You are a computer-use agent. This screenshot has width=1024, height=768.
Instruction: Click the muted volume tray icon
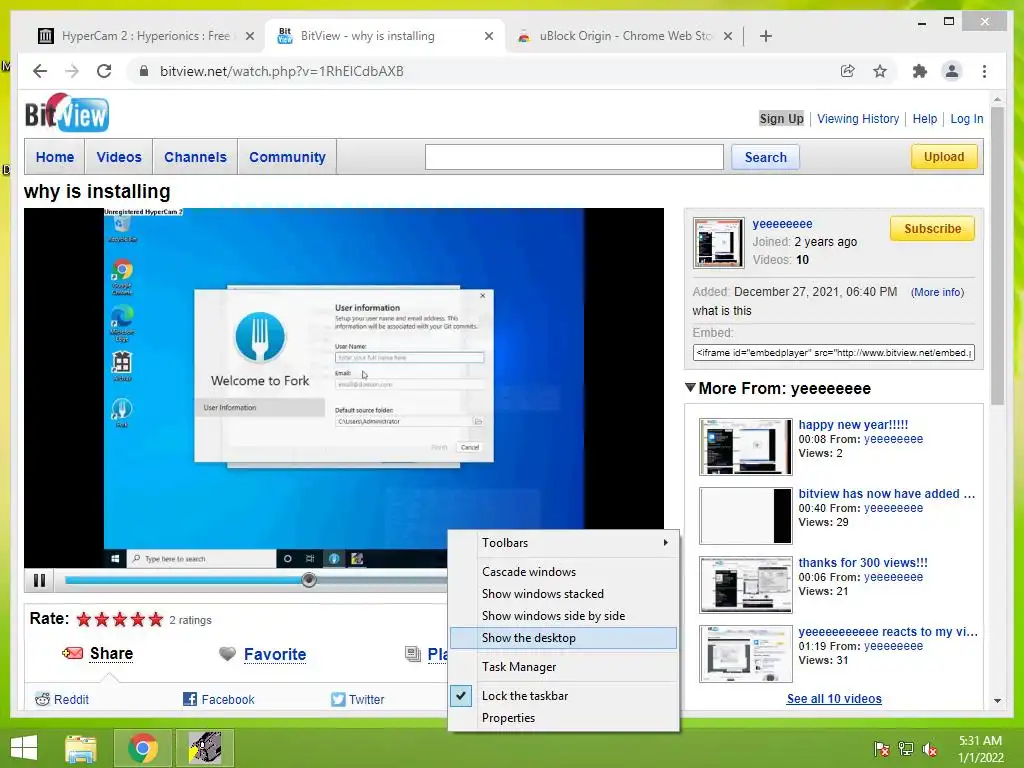[x=929, y=748]
